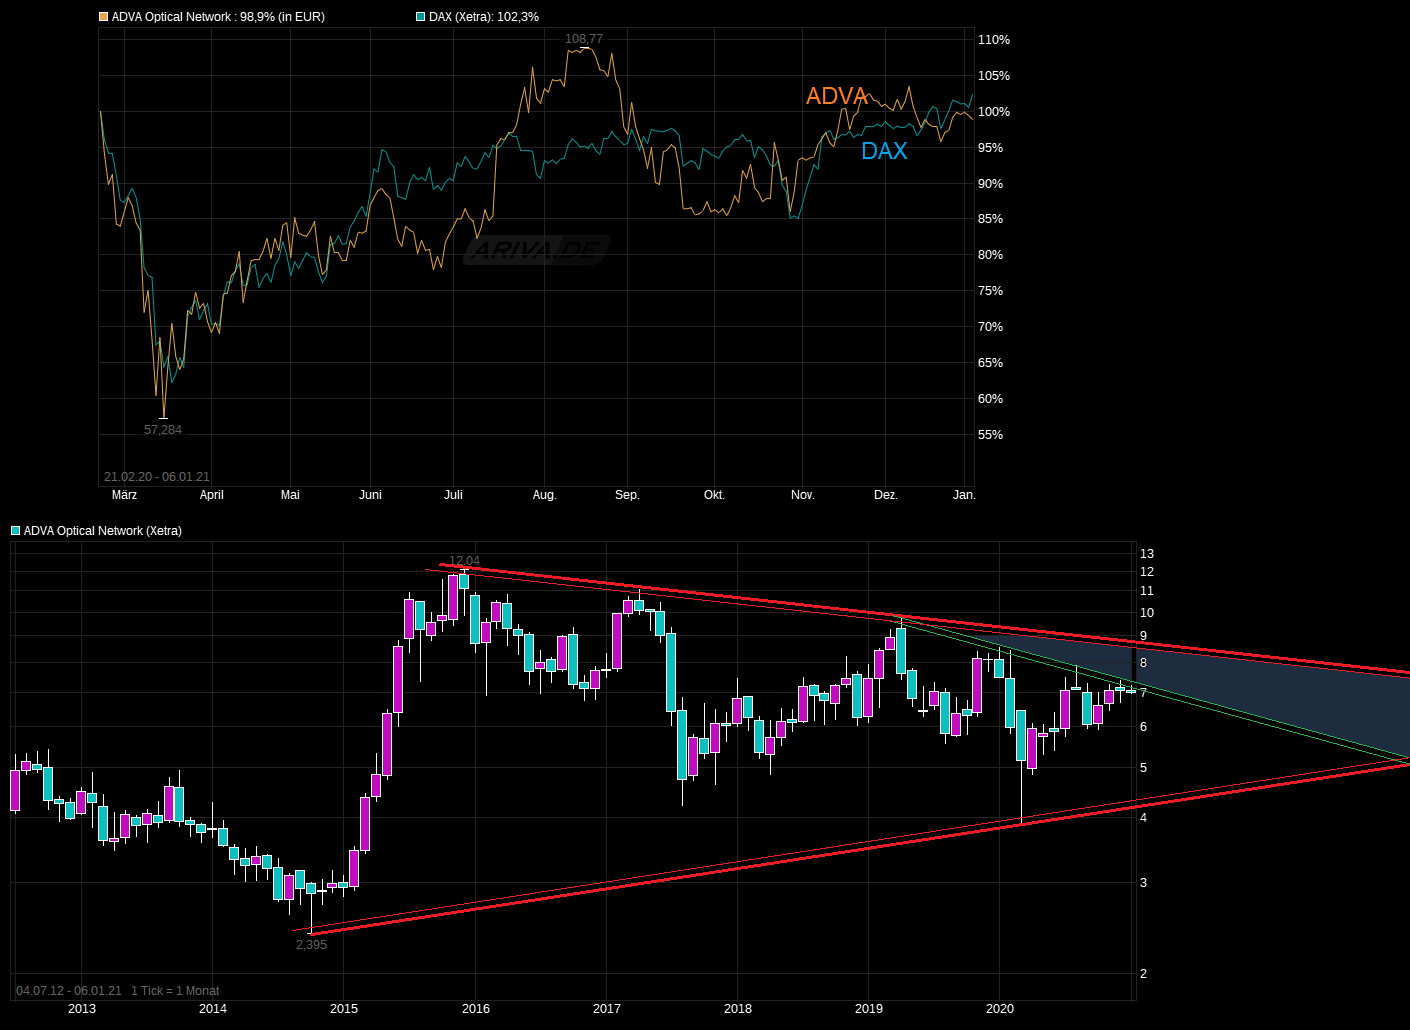Click the 108.77 peak label on upper chart
Screen dimensions: 1410x1030
click(583, 40)
